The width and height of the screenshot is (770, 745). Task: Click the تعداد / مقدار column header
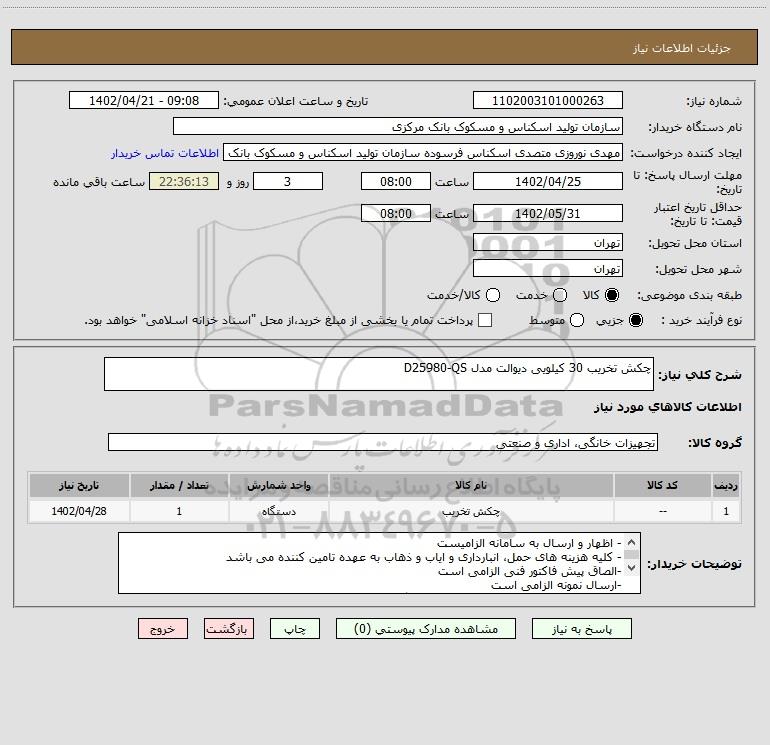(179, 486)
